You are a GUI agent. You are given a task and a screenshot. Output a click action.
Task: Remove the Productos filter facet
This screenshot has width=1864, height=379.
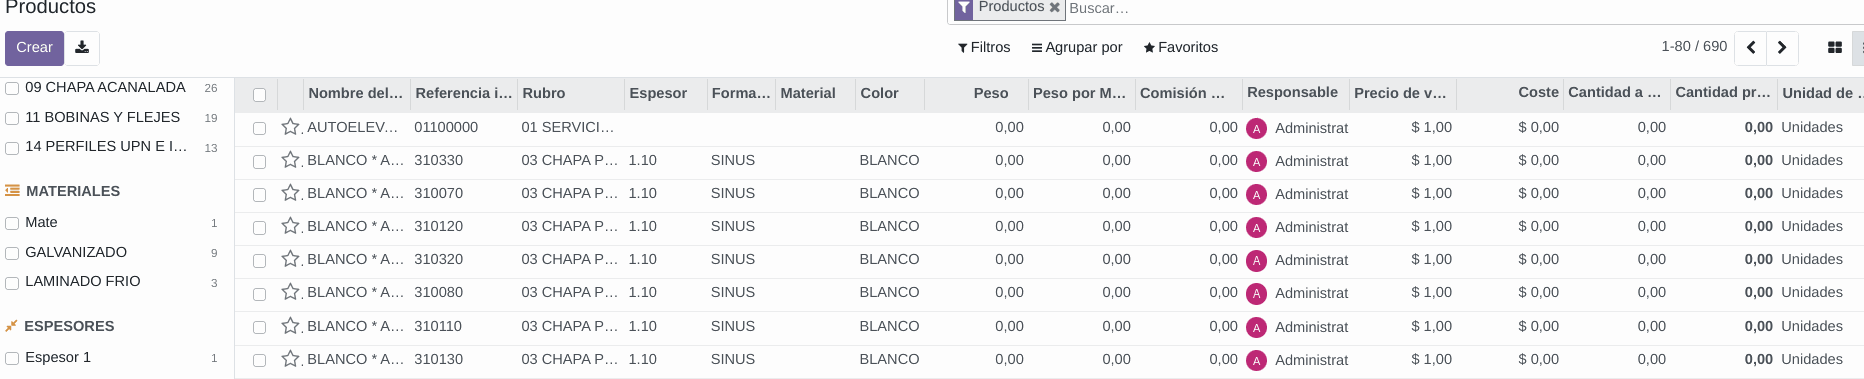click(x=1054, y=7)
